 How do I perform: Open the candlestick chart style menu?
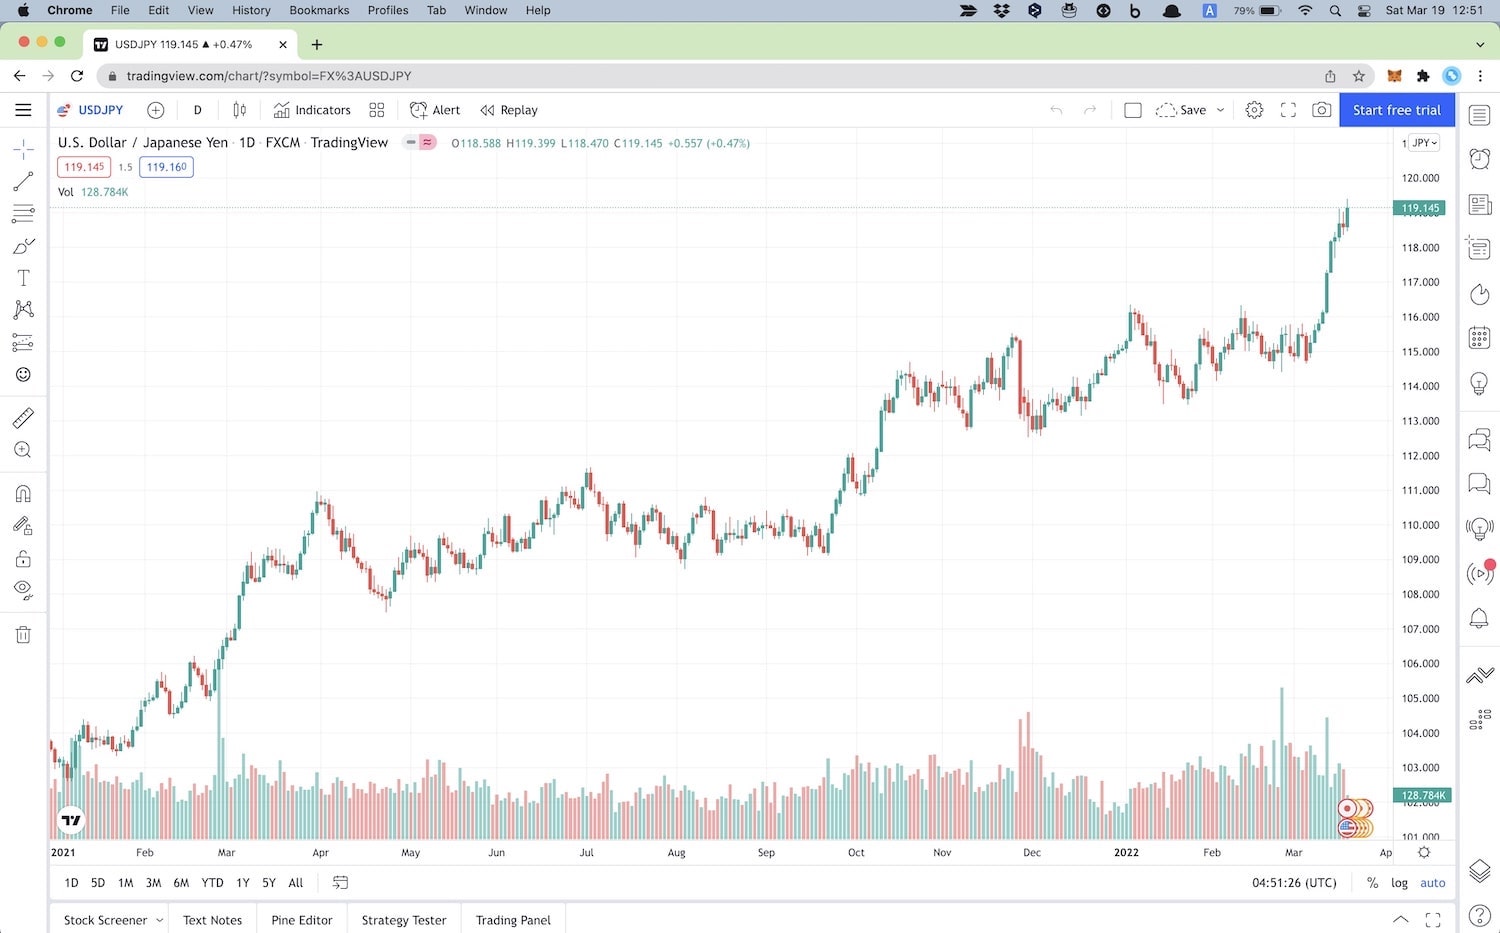tap(239, 110)
